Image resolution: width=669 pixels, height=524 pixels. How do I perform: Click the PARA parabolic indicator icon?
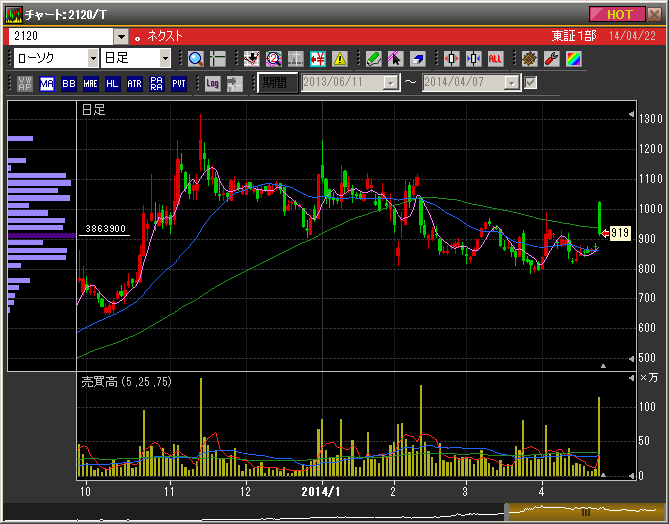(x=157, y=83)
